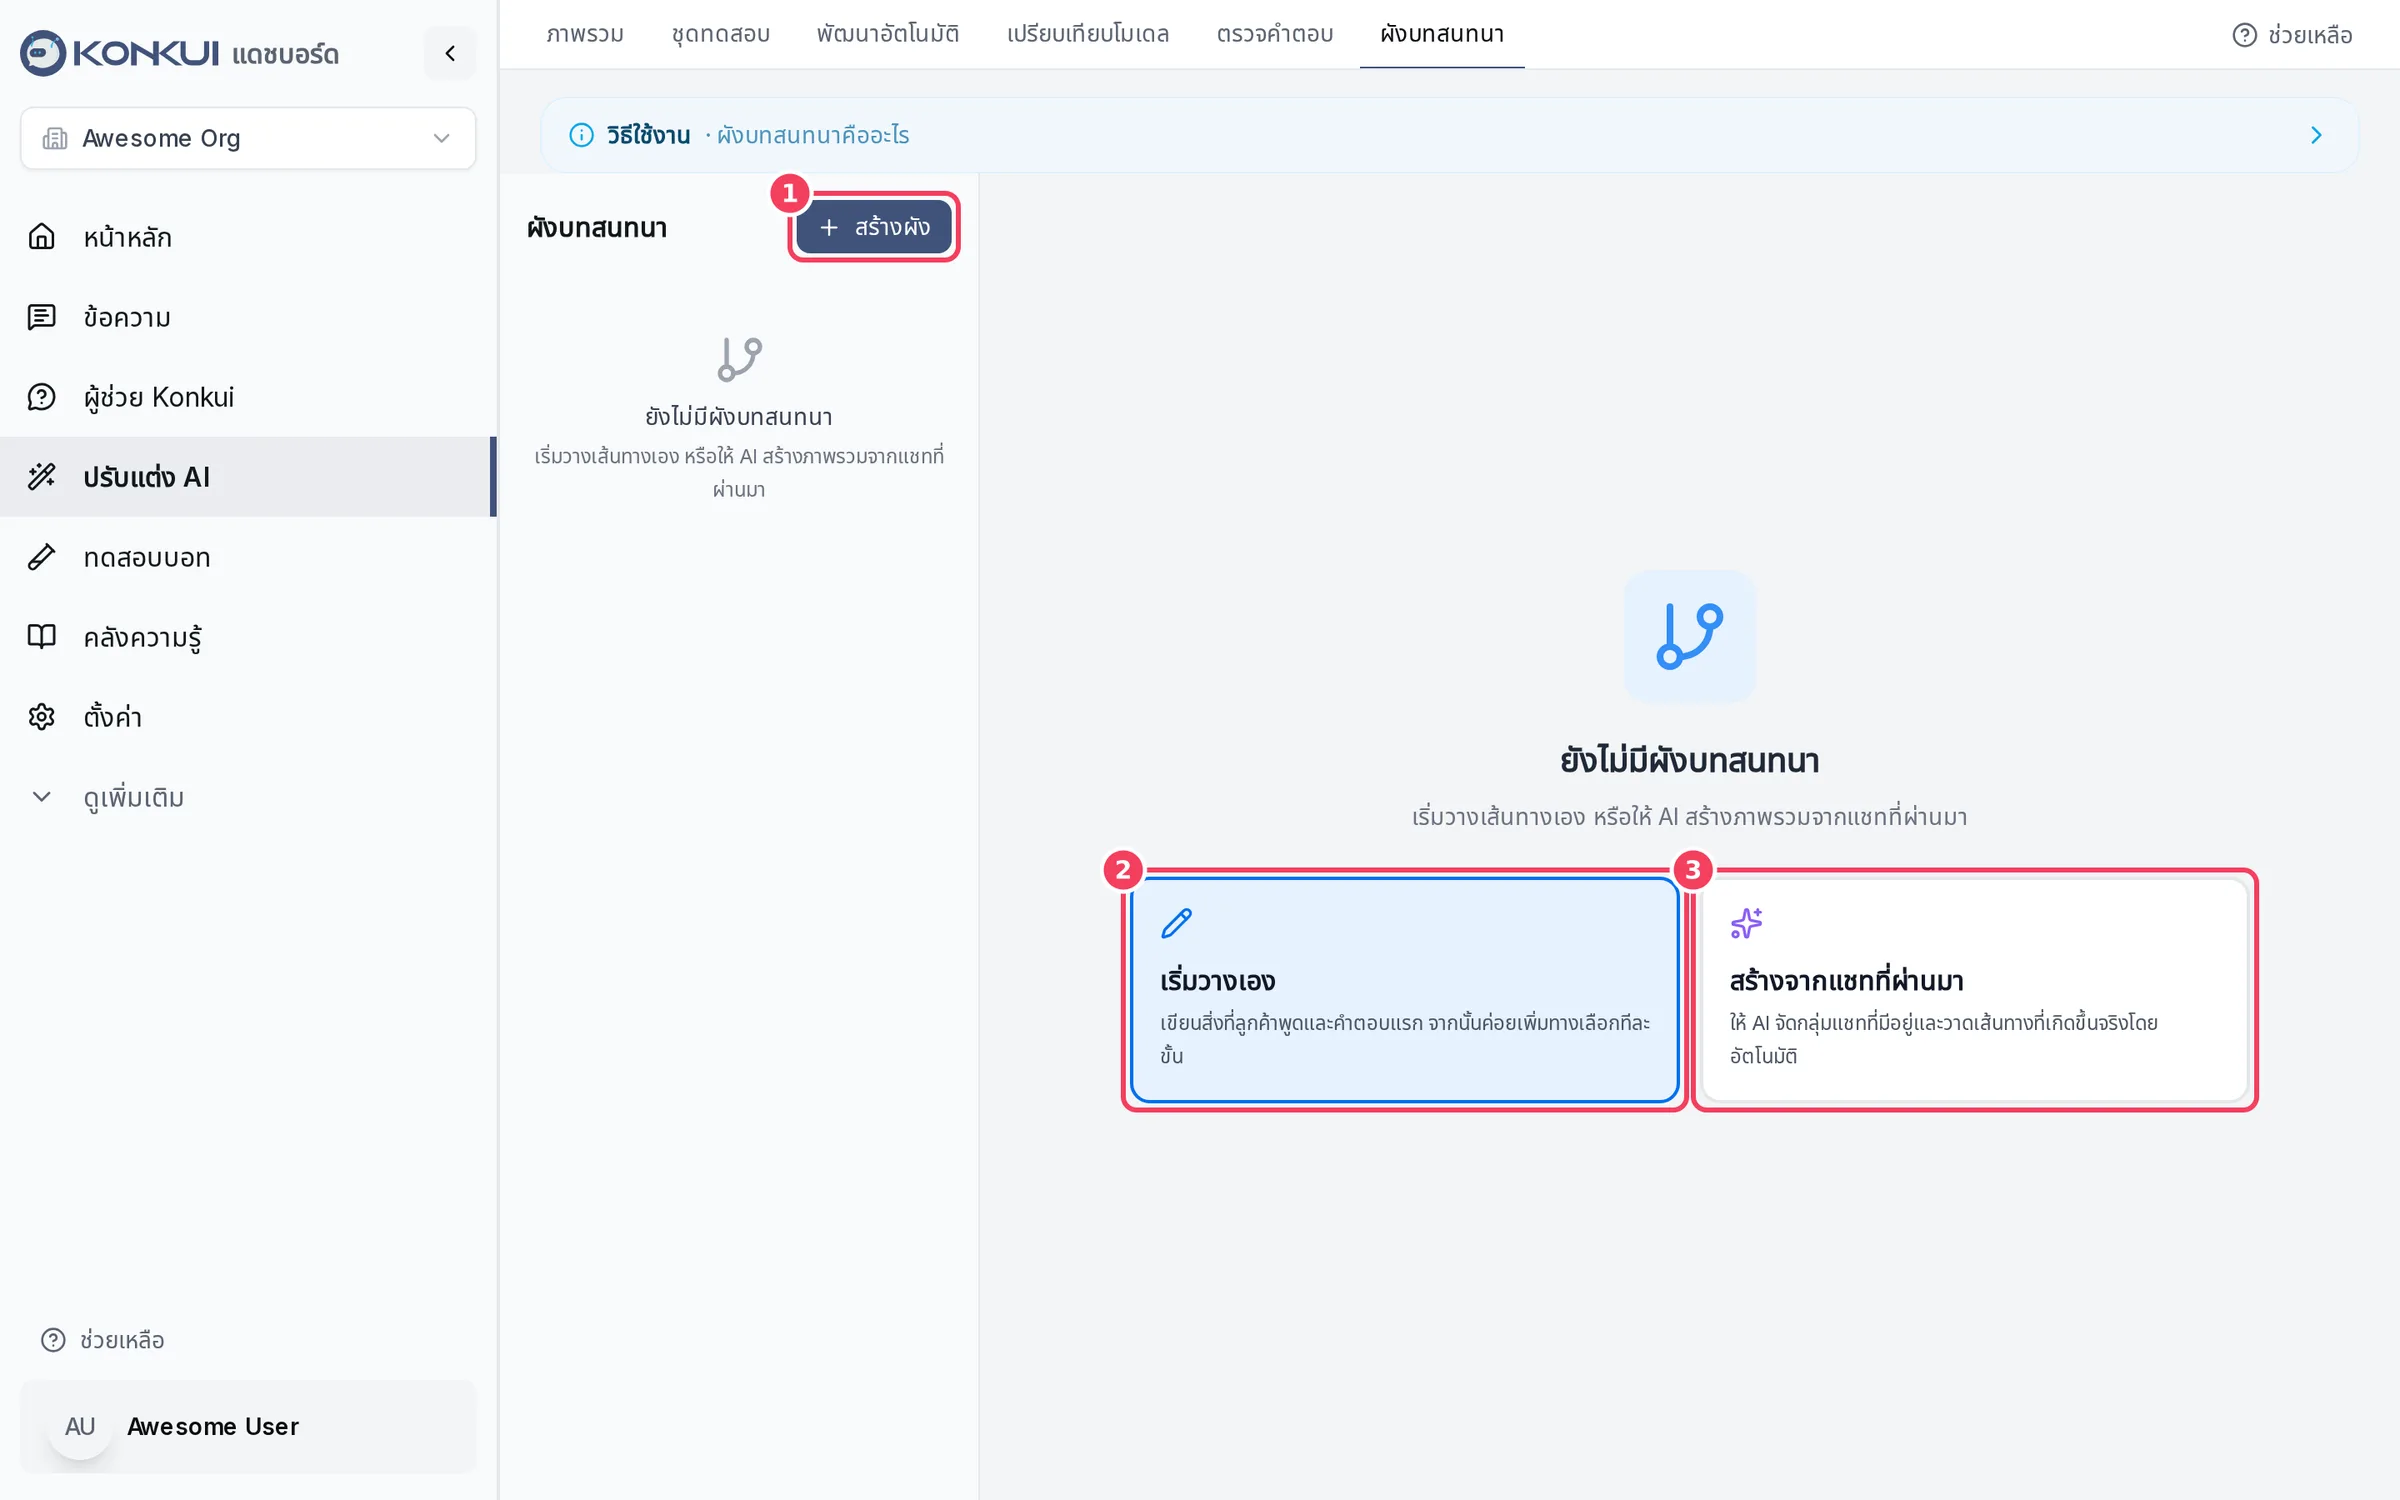Click the gear icon for ตั้งค่า

click(x=41, y=717)
